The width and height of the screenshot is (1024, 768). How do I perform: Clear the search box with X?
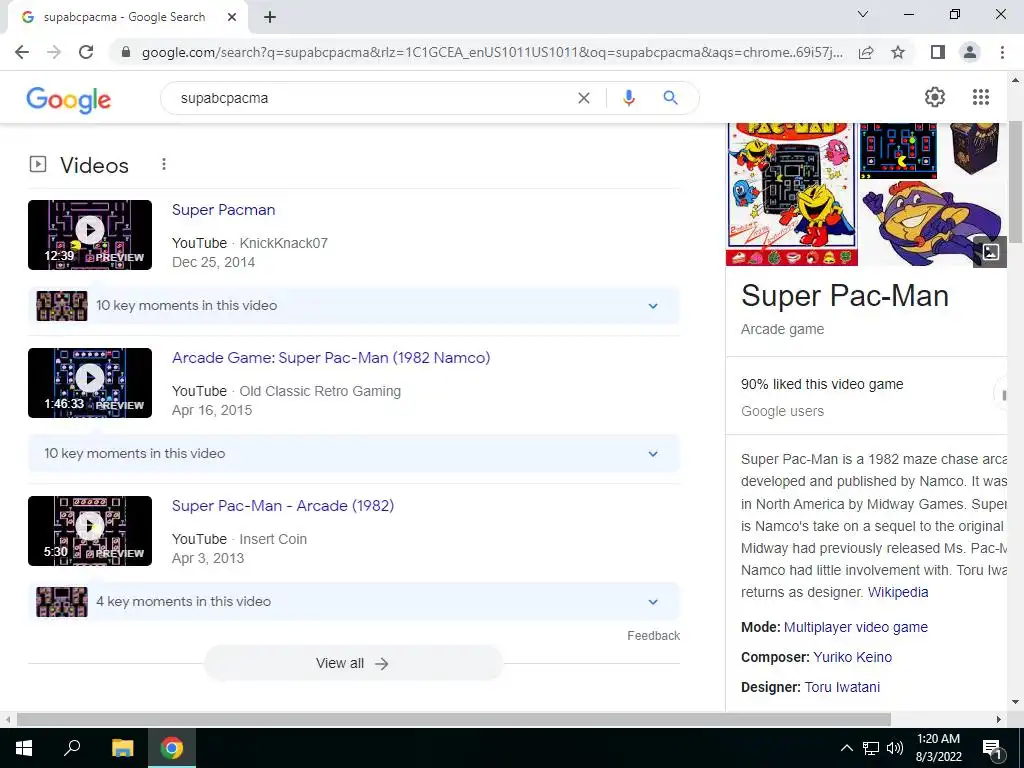tap(584, 98)
